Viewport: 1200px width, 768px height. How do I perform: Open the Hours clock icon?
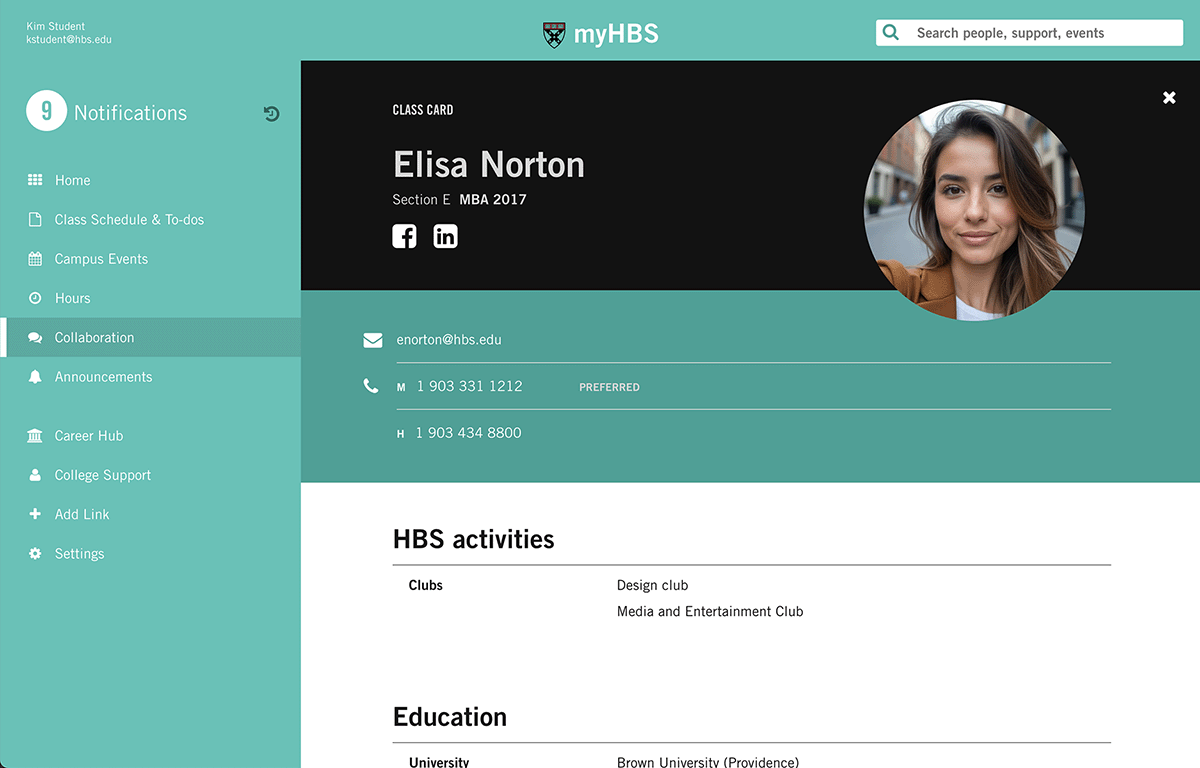[x=36, y=298]
